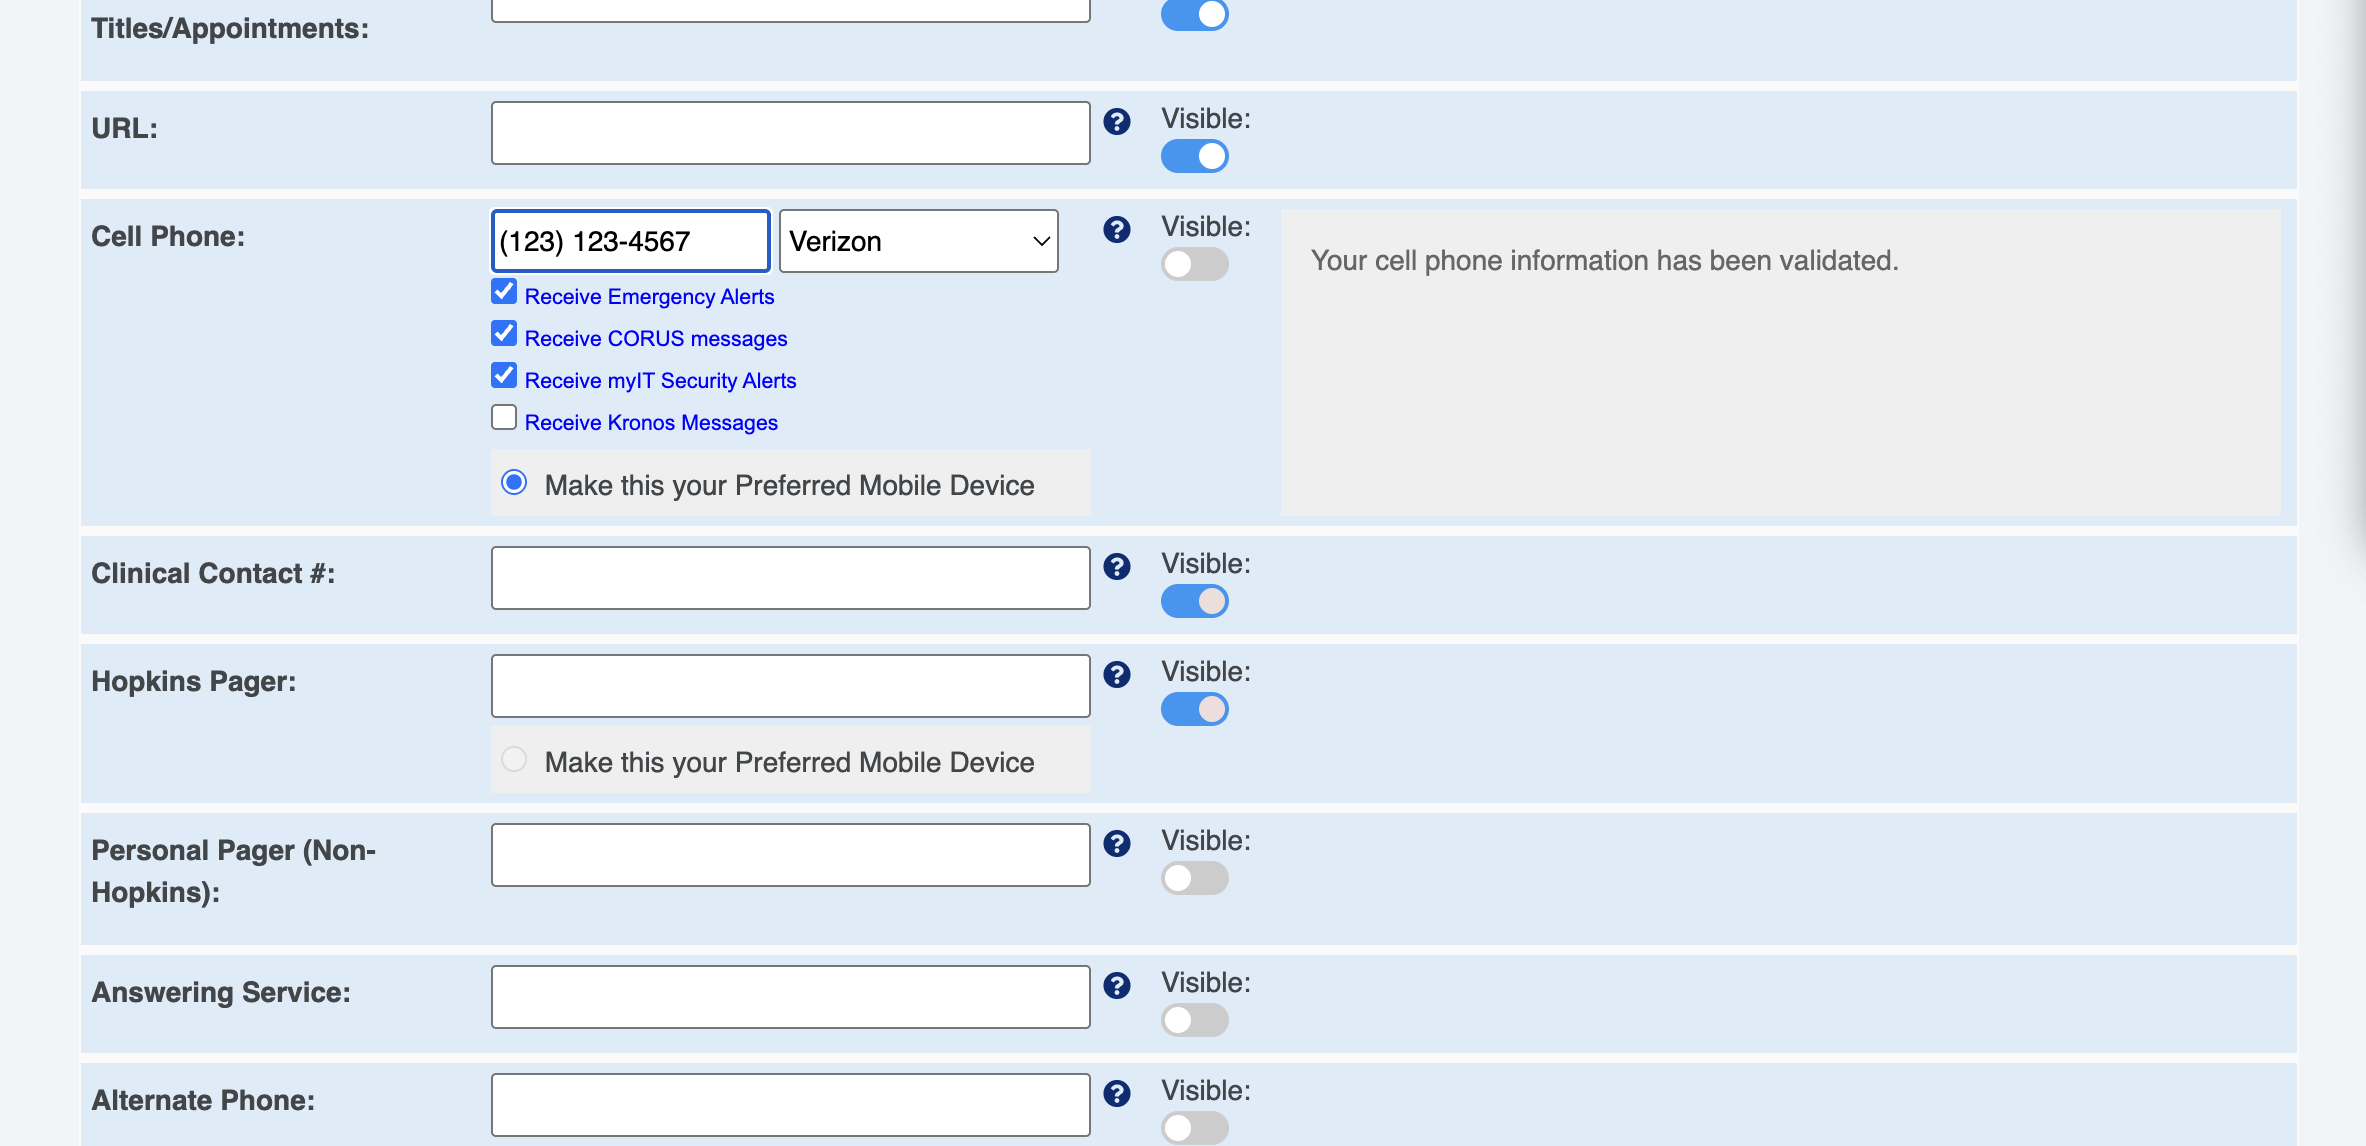
Task: Click the Answering Service help icon
Action: click(x=1116, y=986)
